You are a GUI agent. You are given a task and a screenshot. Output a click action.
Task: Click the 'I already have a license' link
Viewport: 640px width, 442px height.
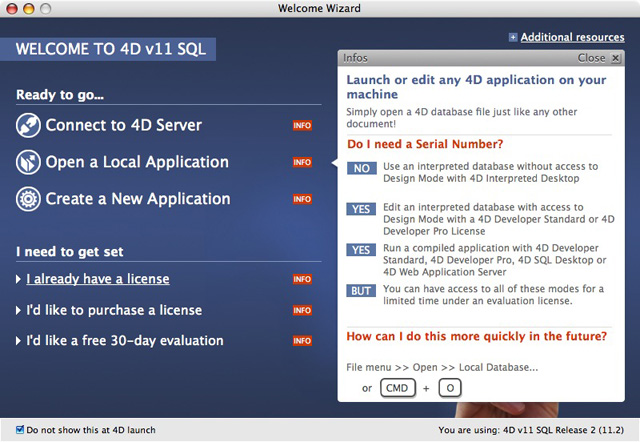click(x=97, y=279)
